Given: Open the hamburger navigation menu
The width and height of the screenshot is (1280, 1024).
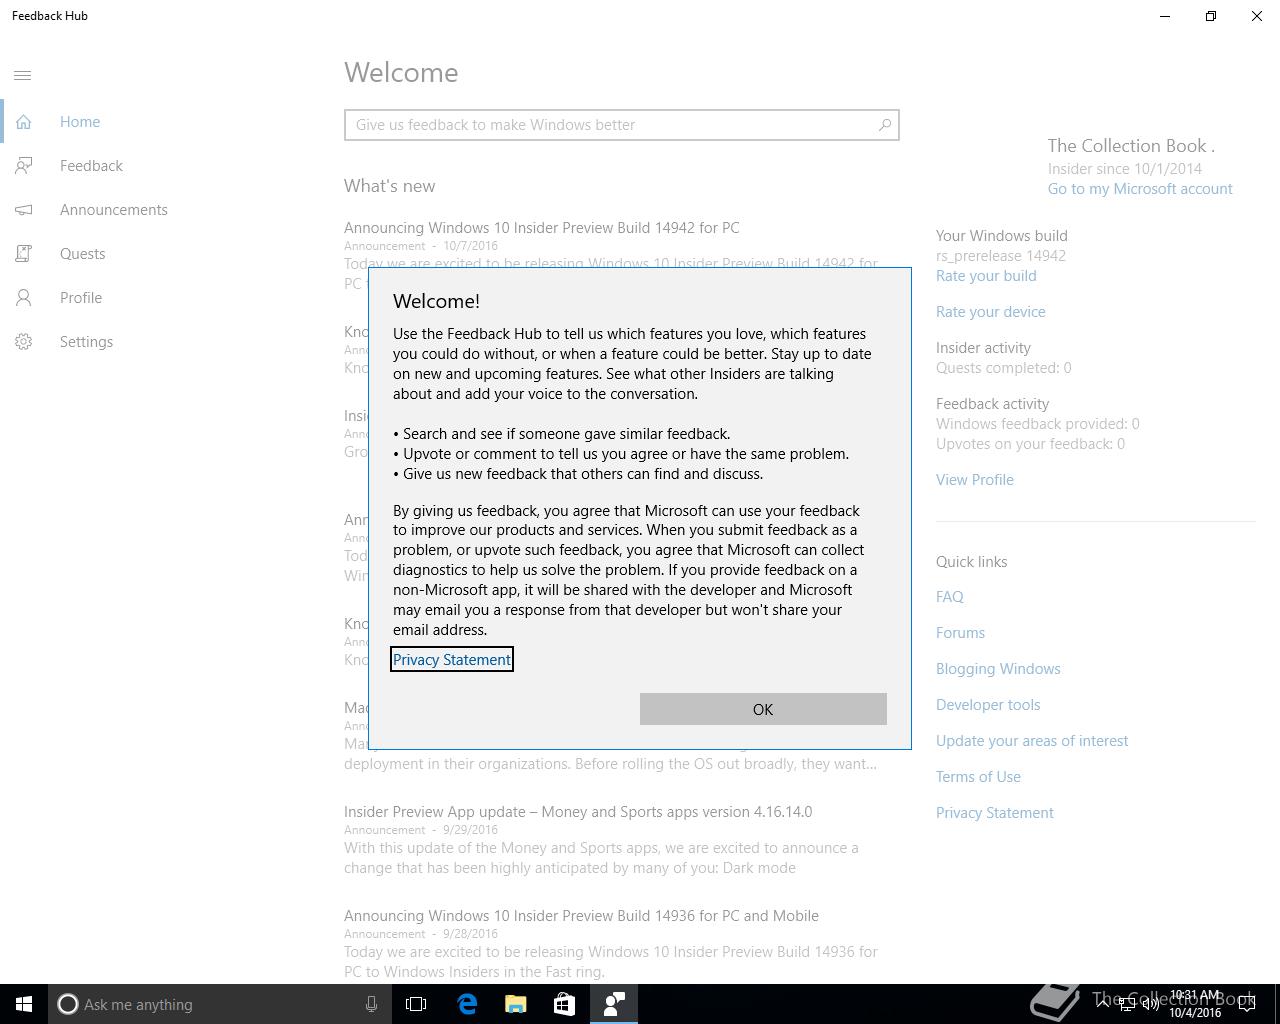Looking at the screenshot, I should tap(23, 75).
